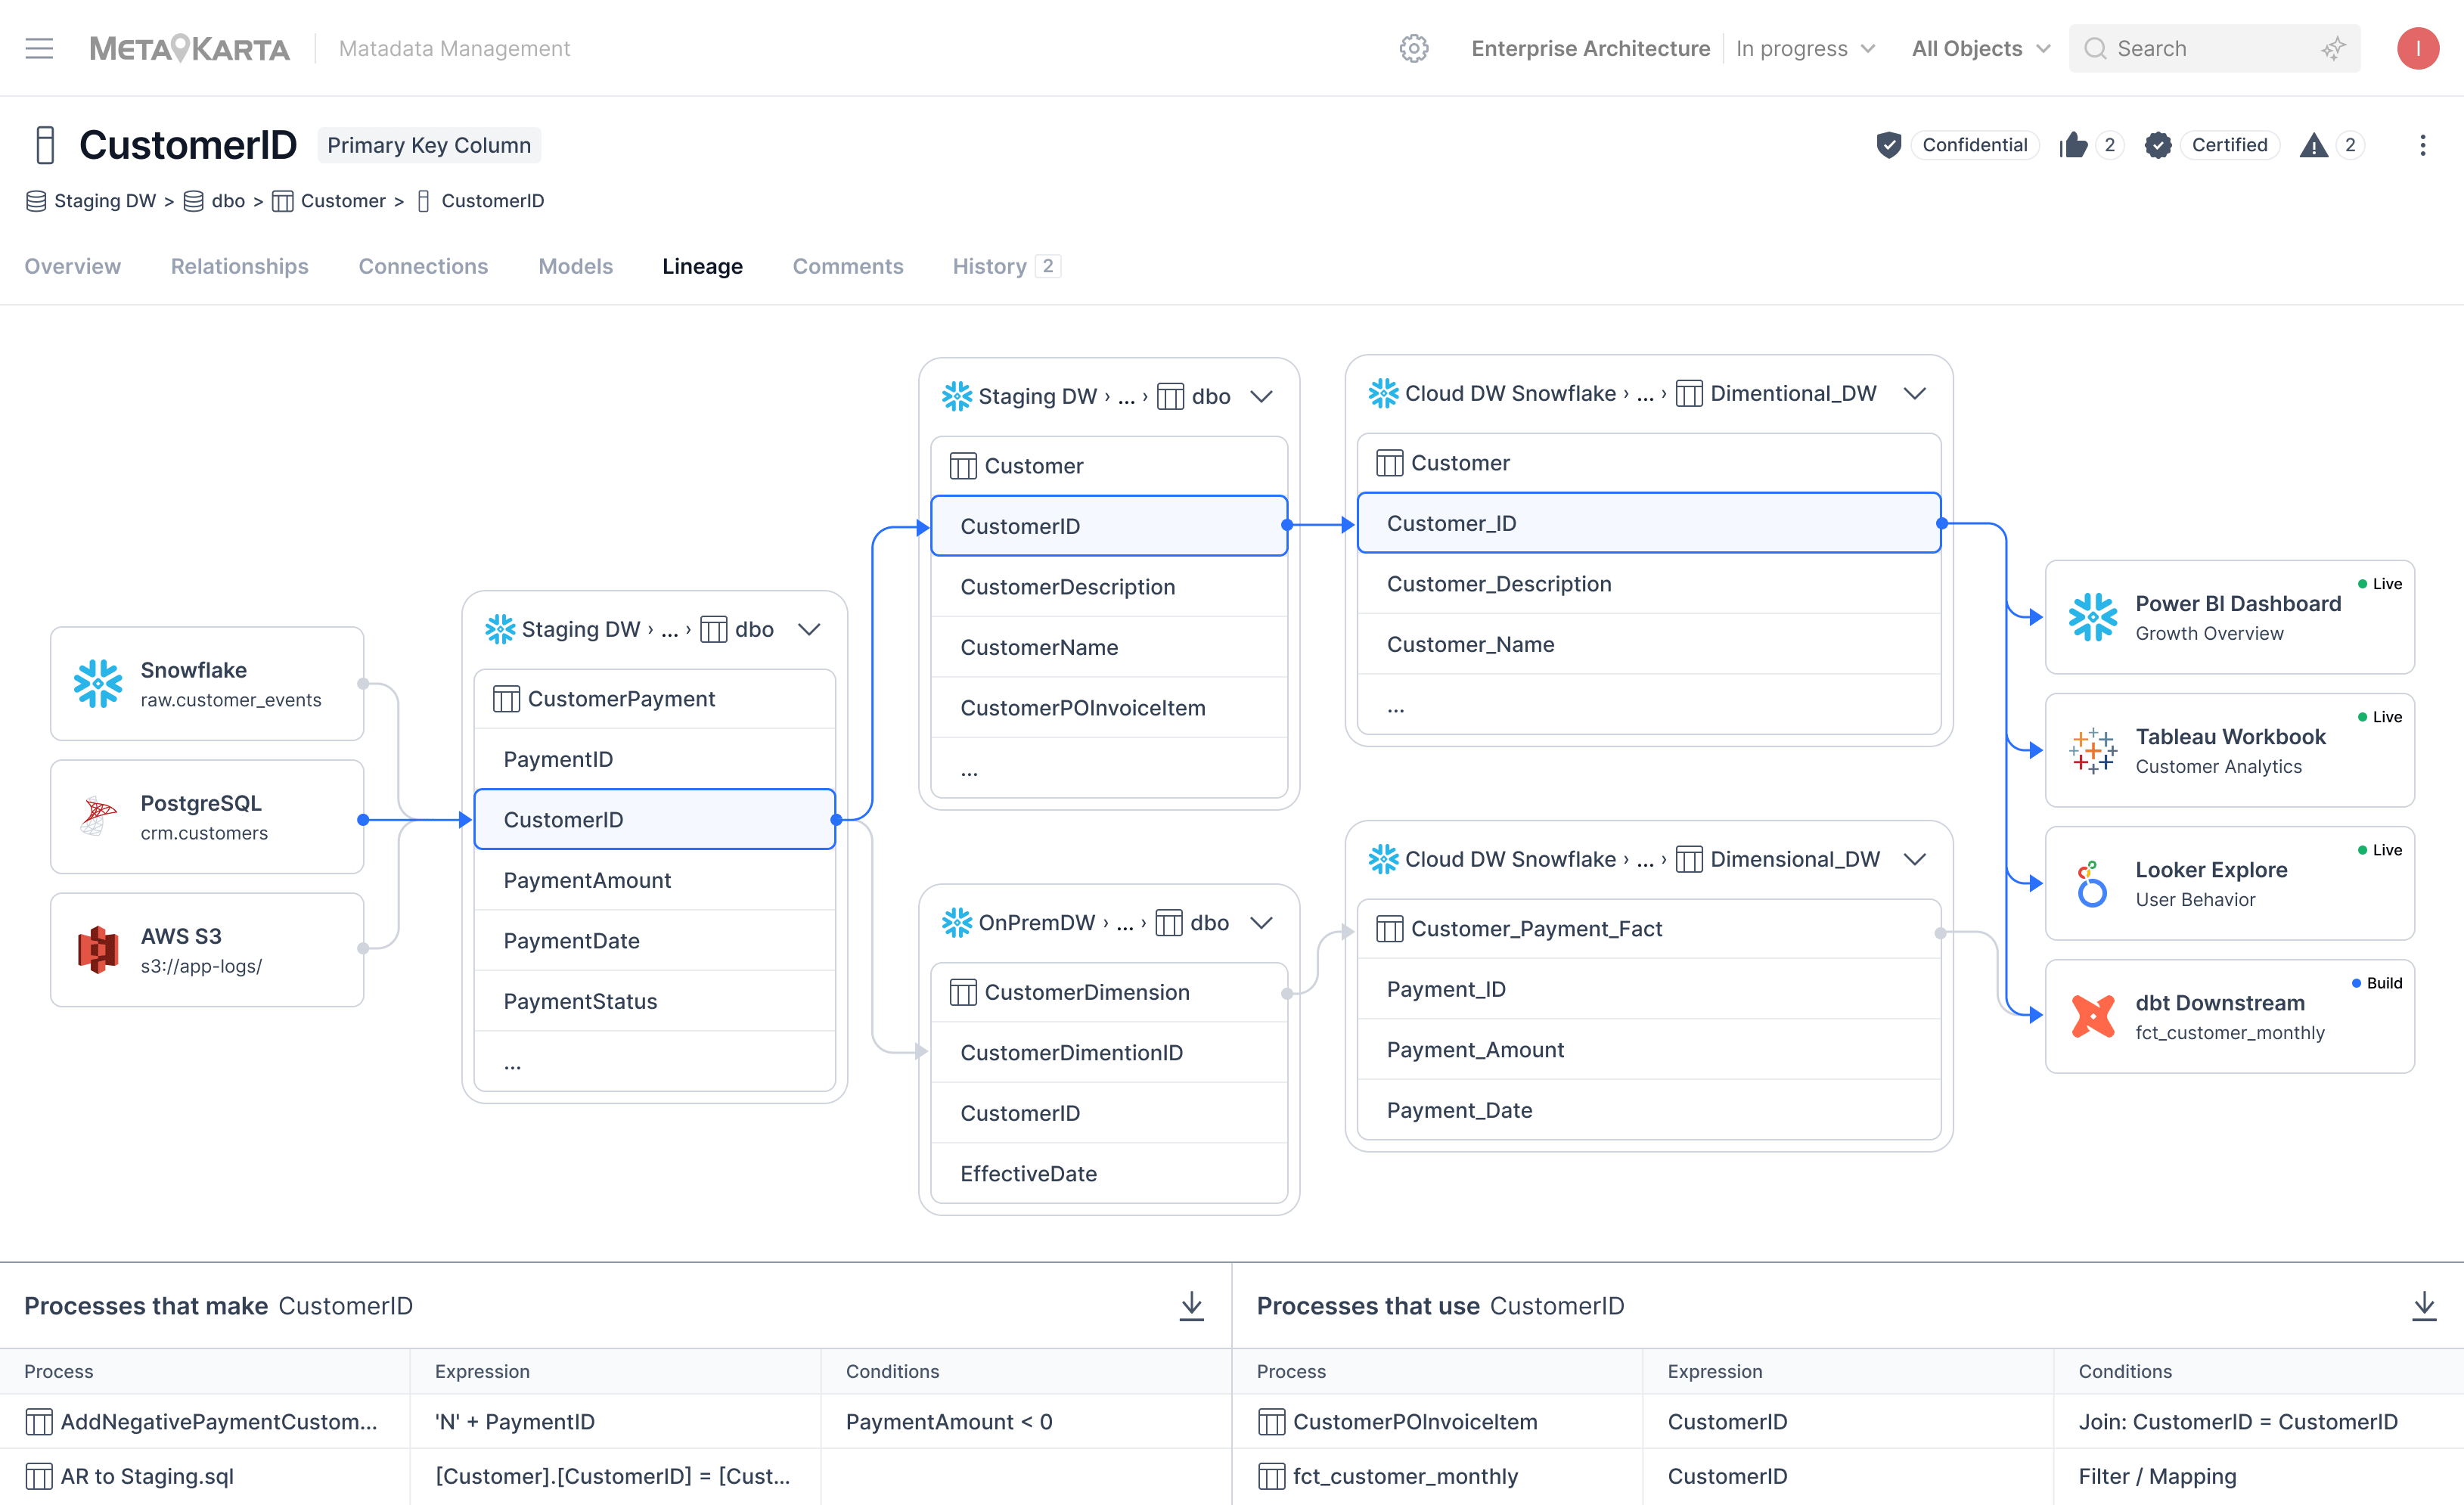Download the 'Processes that use' list
2464x1505 pixels.
click(2424, 1305)
